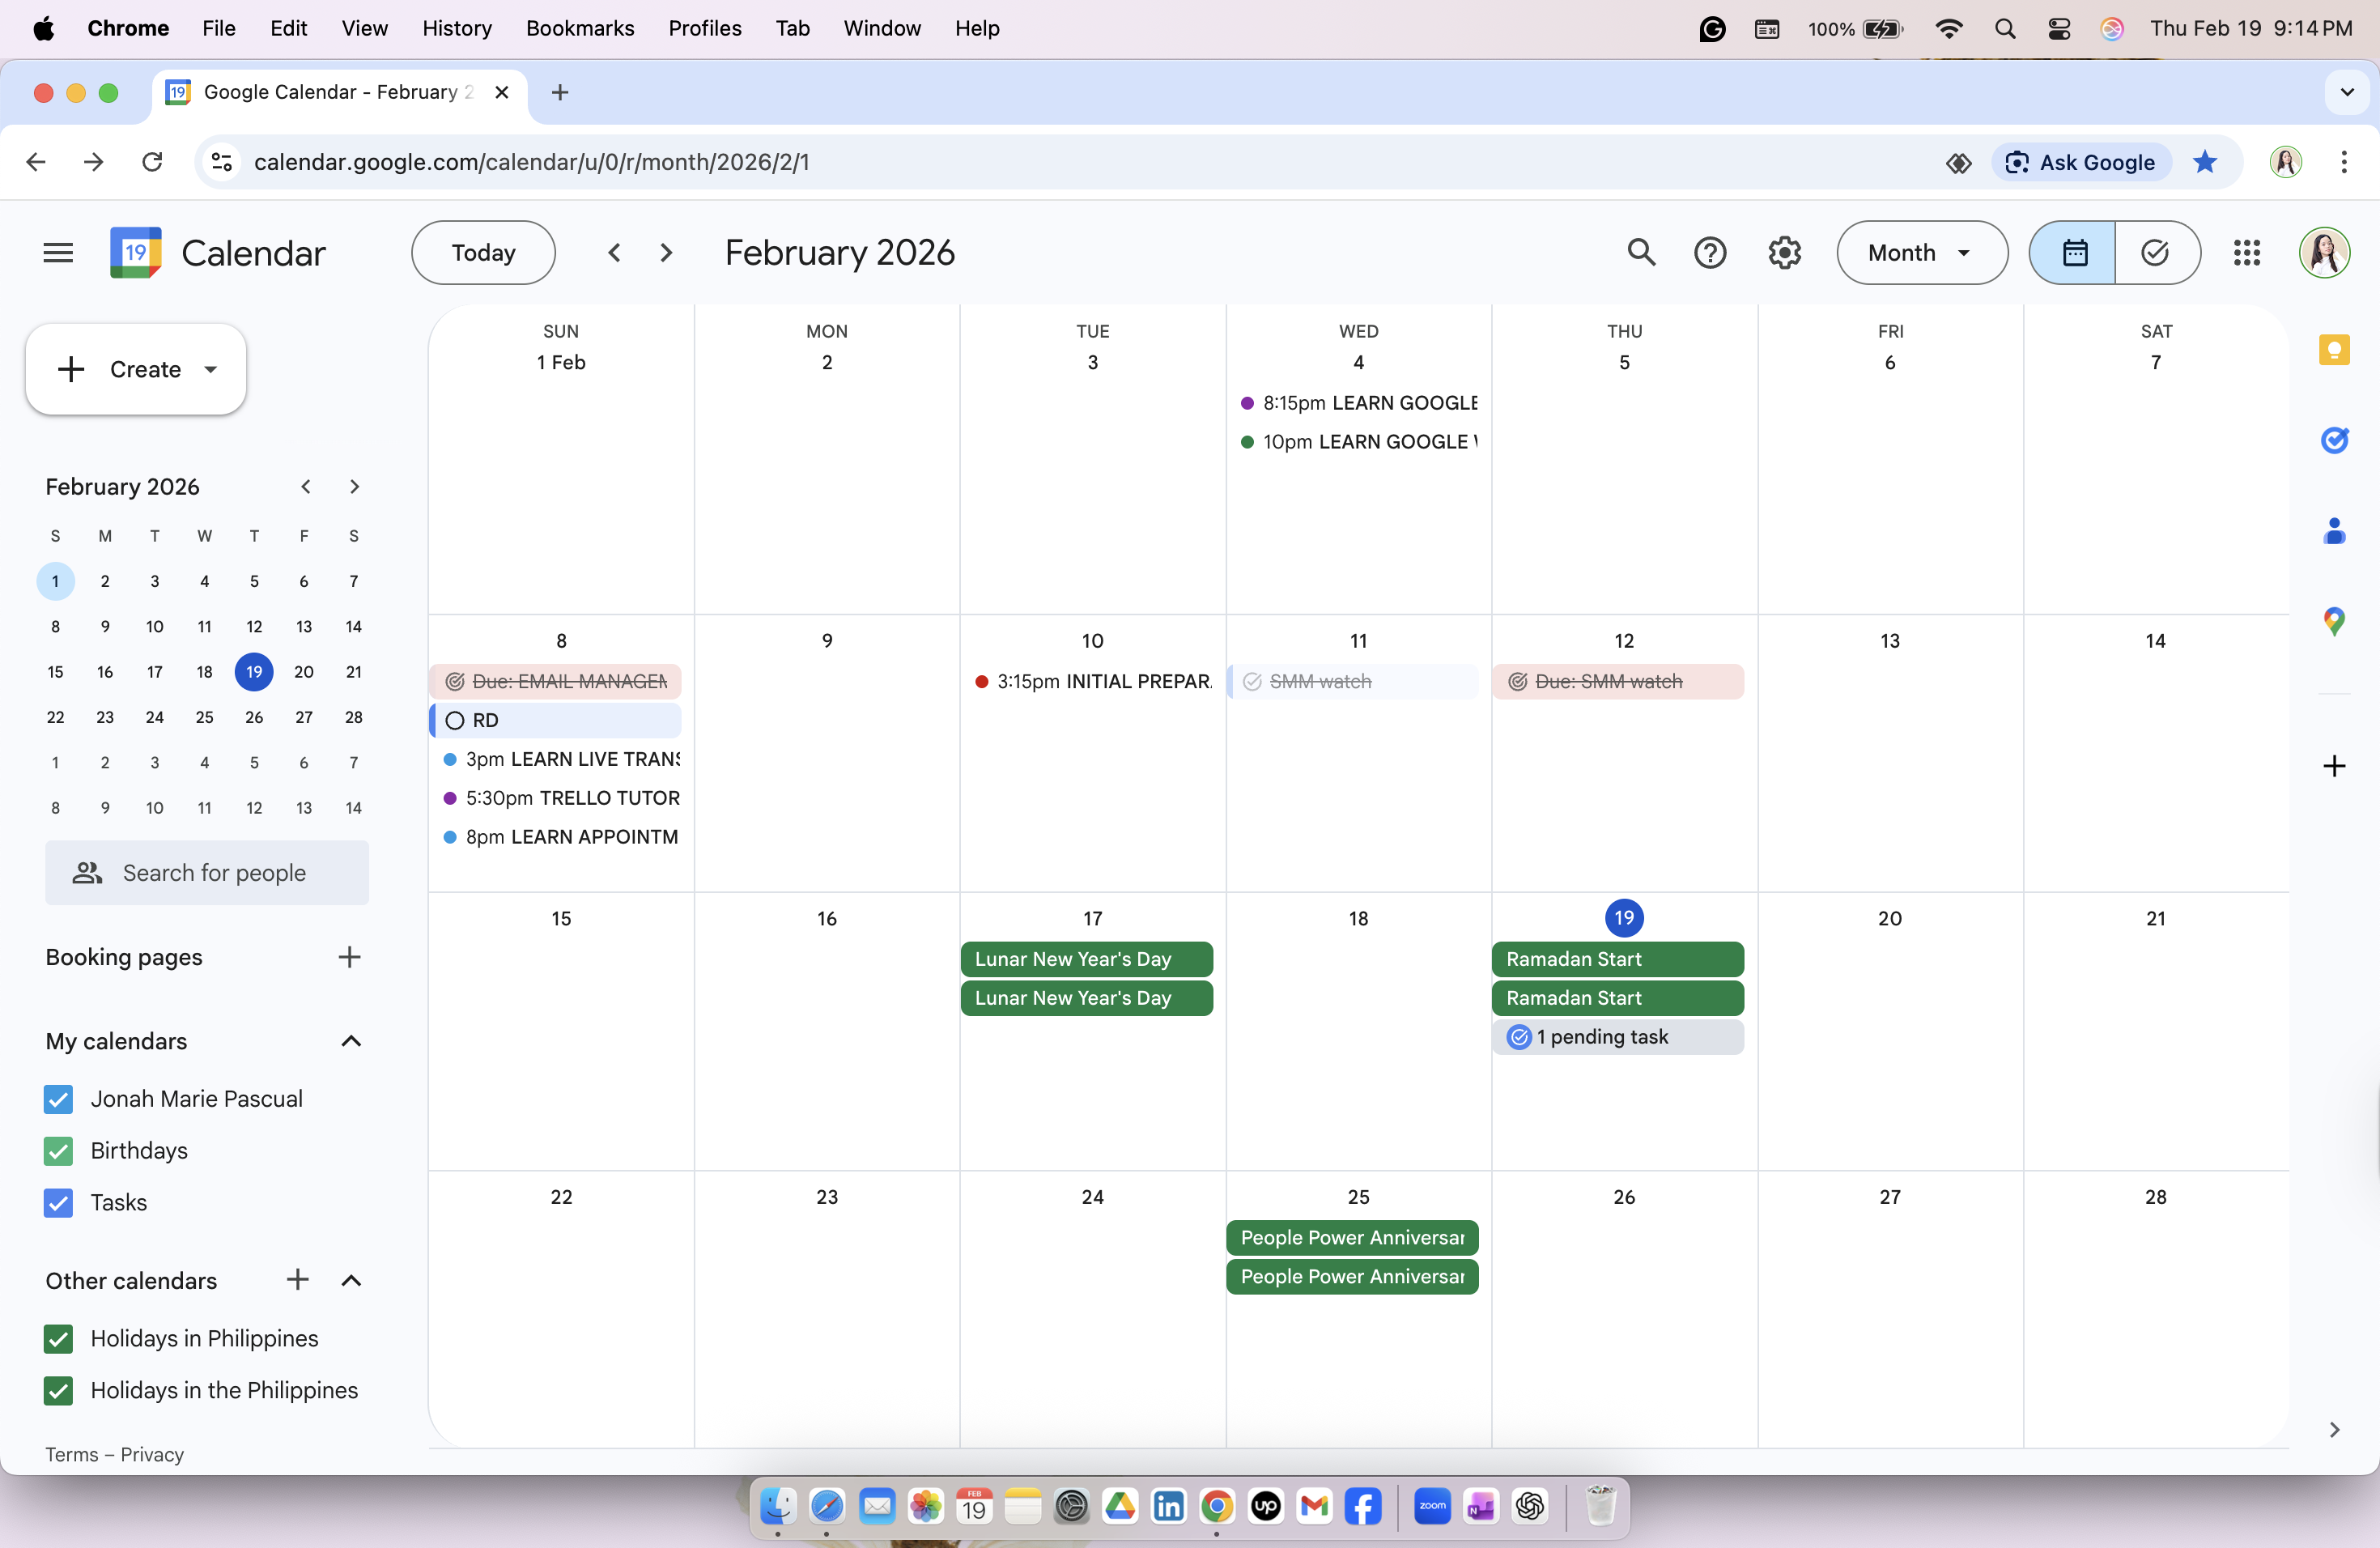Image resolution: width=2380 pixels, height=1548 pixels.
Task: Open Contacts in the side panel
Action: coord(2333,531)
